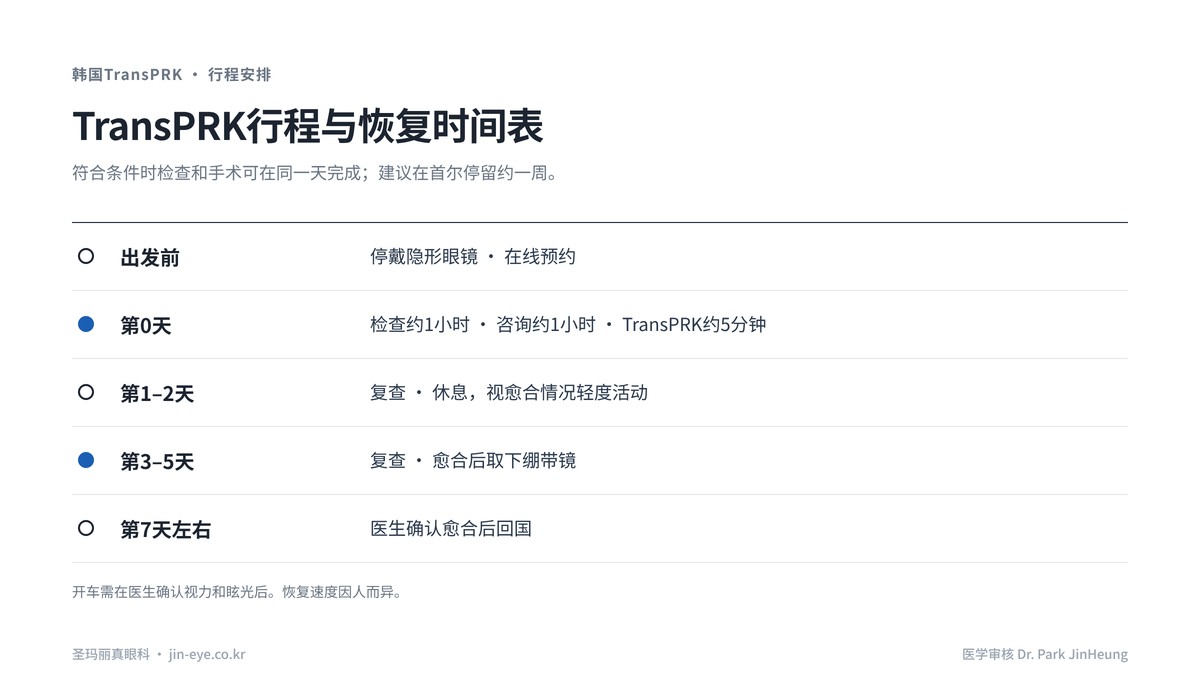
Task: Click the footer text 圣玛丽真眼科 · jin-eye.co.kr
Action: (159, 655)
